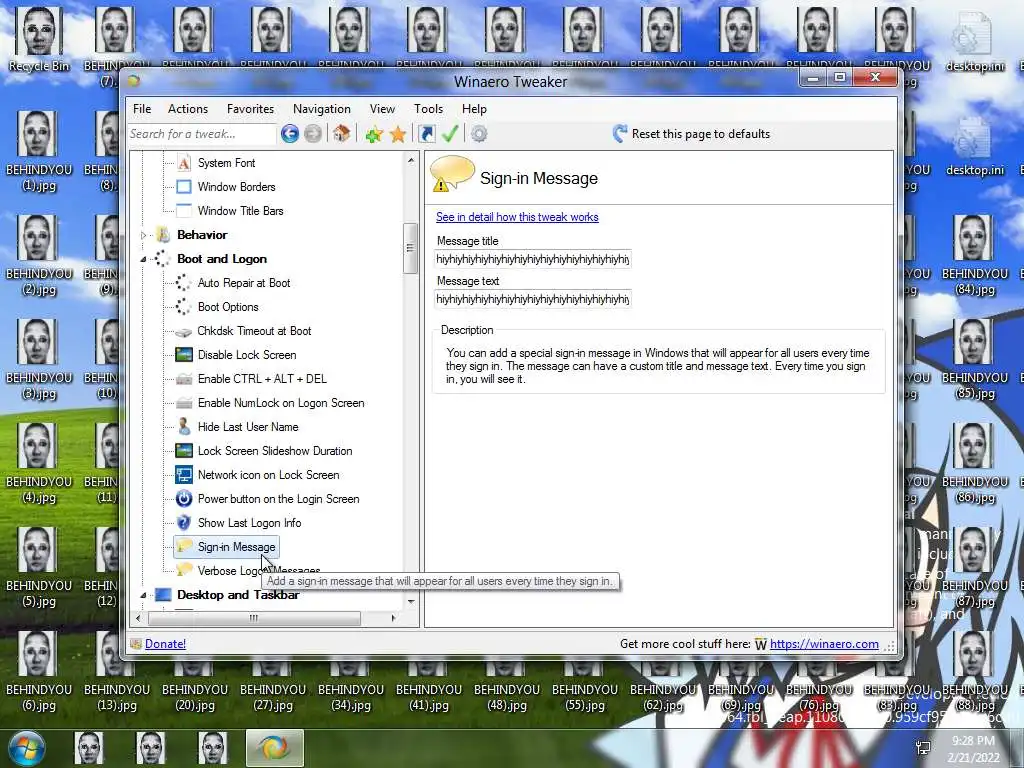The width and height of the screenshot is (1024, 768).
Task: Click the export shortcut arrow toolbar icon
Action: tap(426, 134)
